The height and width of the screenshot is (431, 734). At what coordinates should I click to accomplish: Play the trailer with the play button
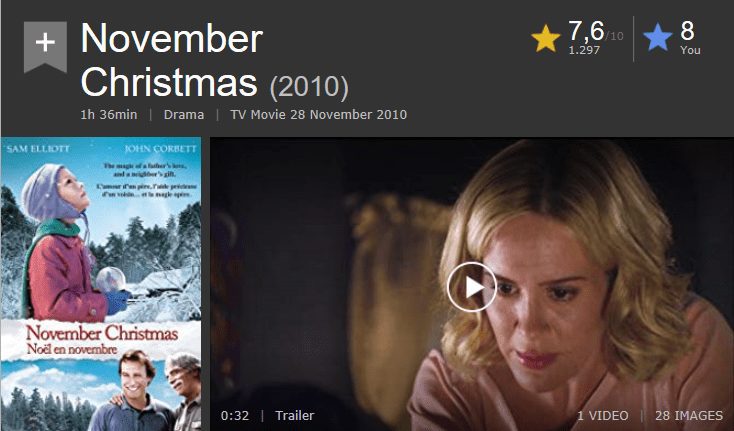point(471,287)
